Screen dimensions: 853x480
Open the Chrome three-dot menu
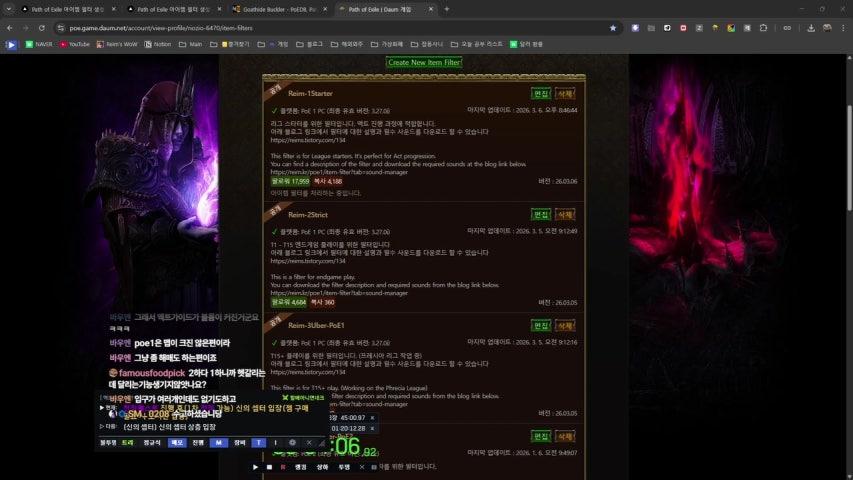click(844, 28)
